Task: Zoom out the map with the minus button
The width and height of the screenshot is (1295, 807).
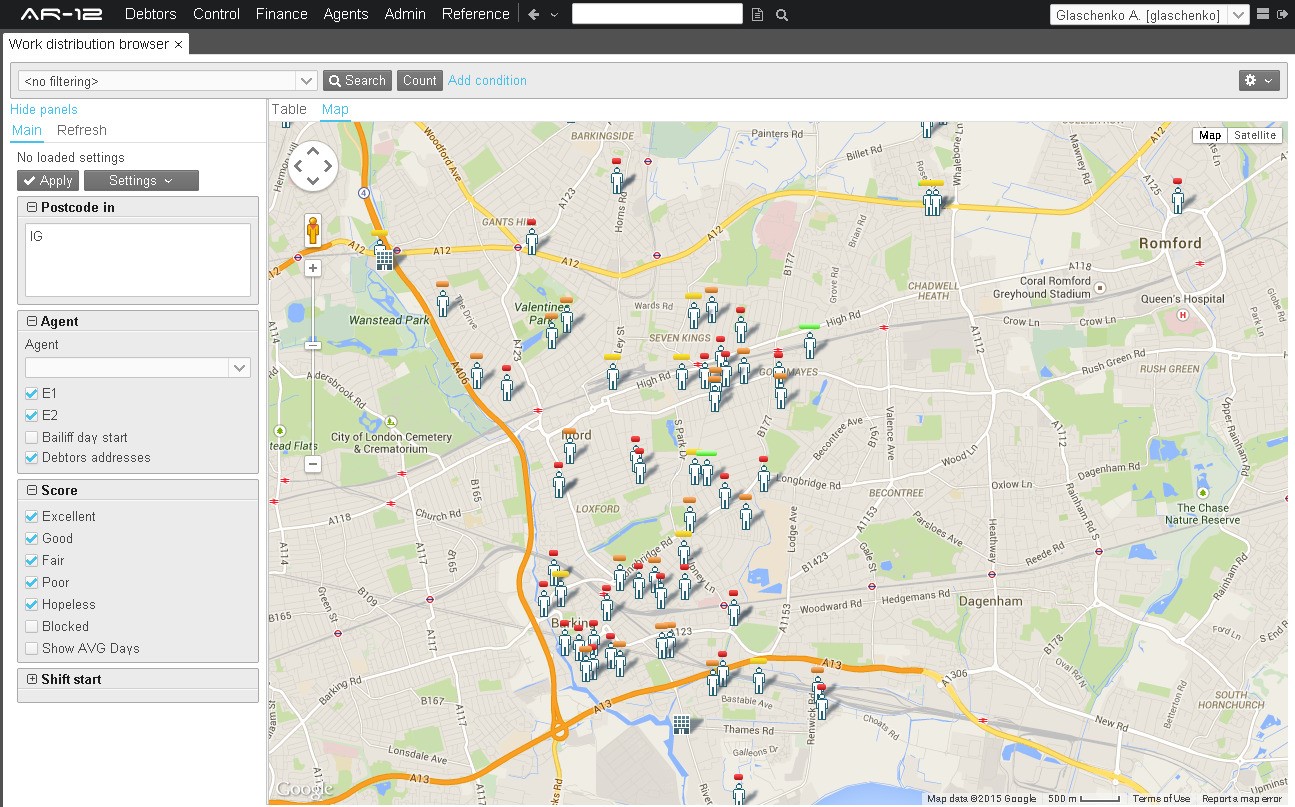Action: pyautogui.click(x=313, y=464)
